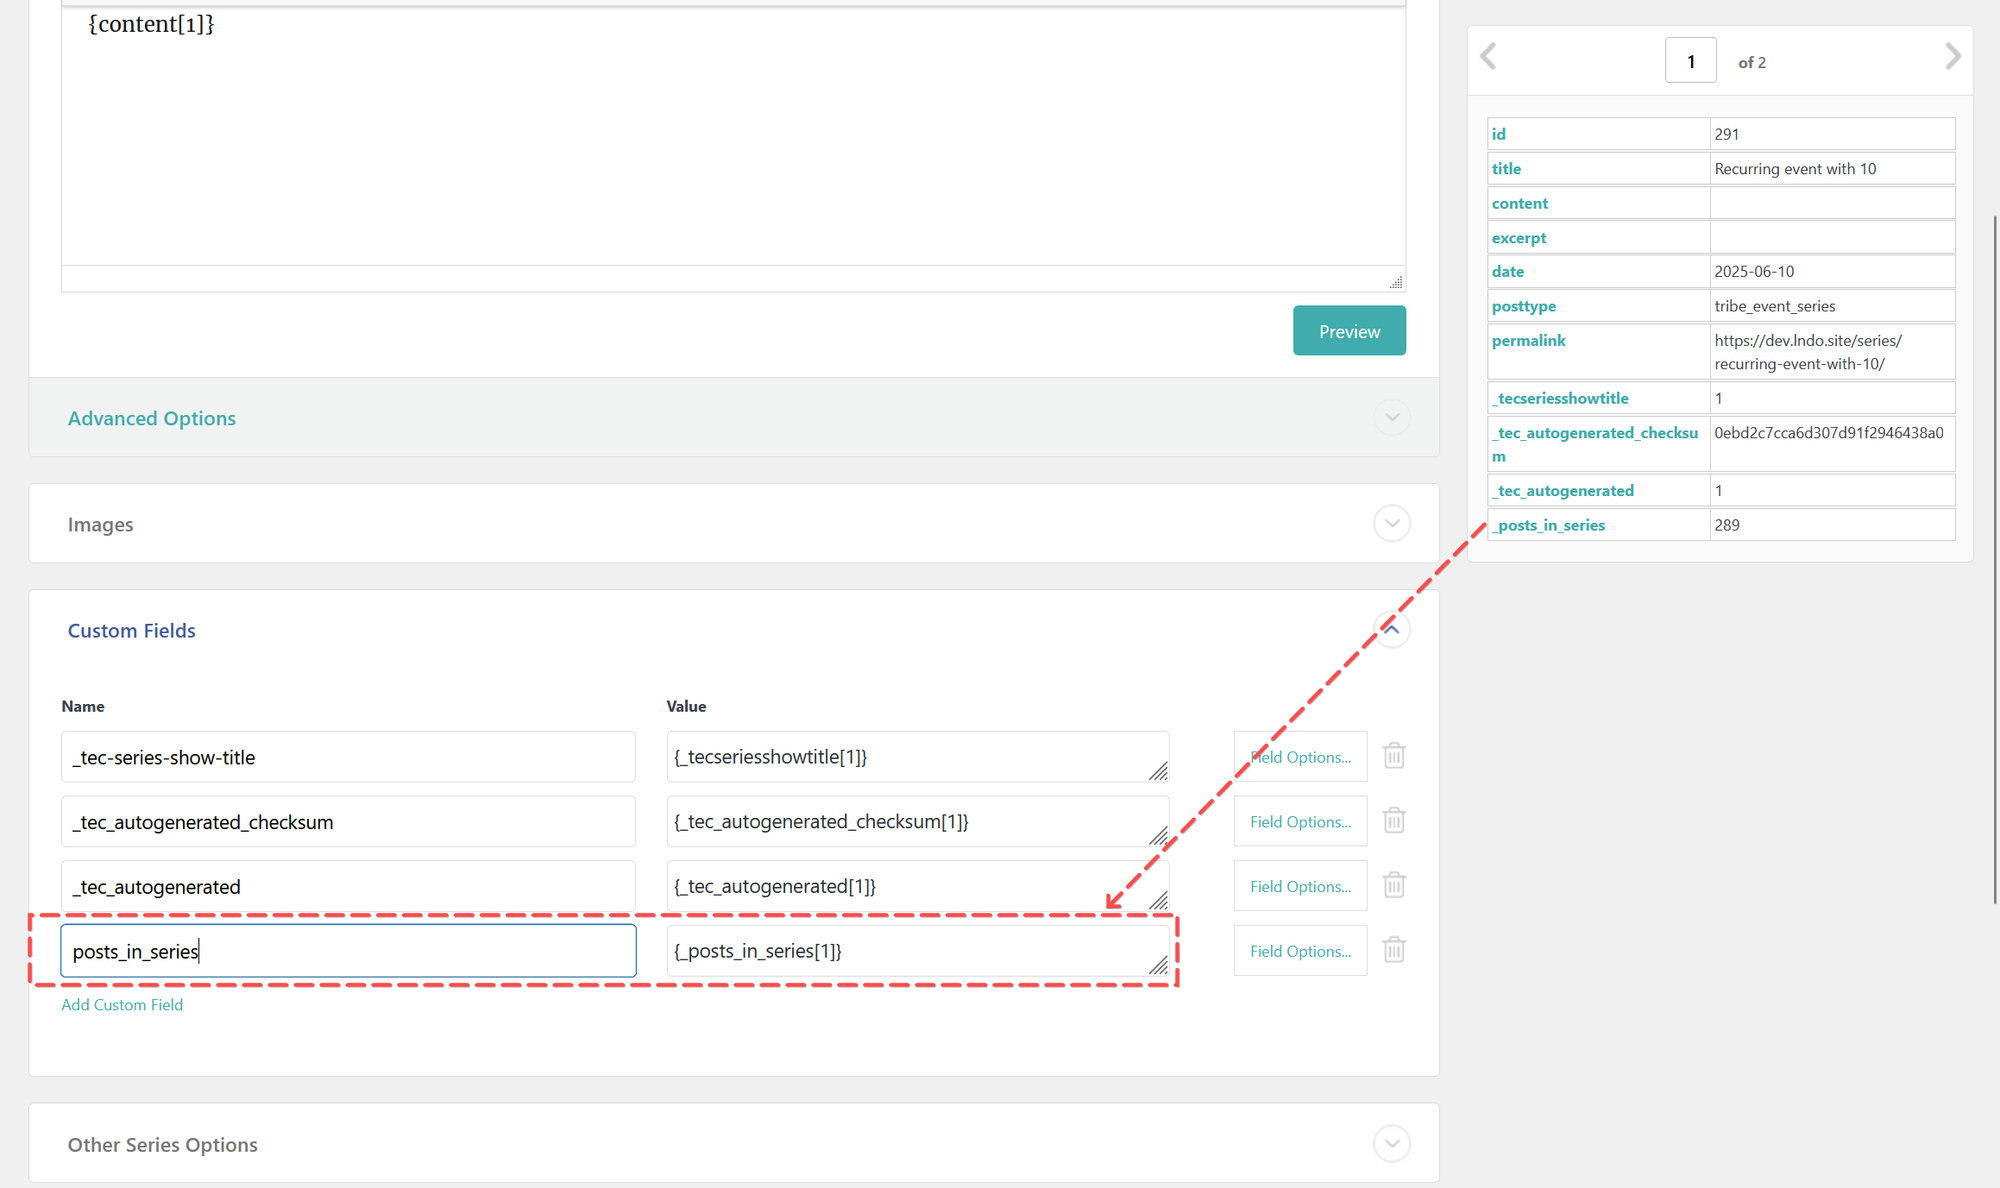Collapse the Custom Fields section
The width and height of the screenshot is (2000, 1188).
tap(1391, 630)
